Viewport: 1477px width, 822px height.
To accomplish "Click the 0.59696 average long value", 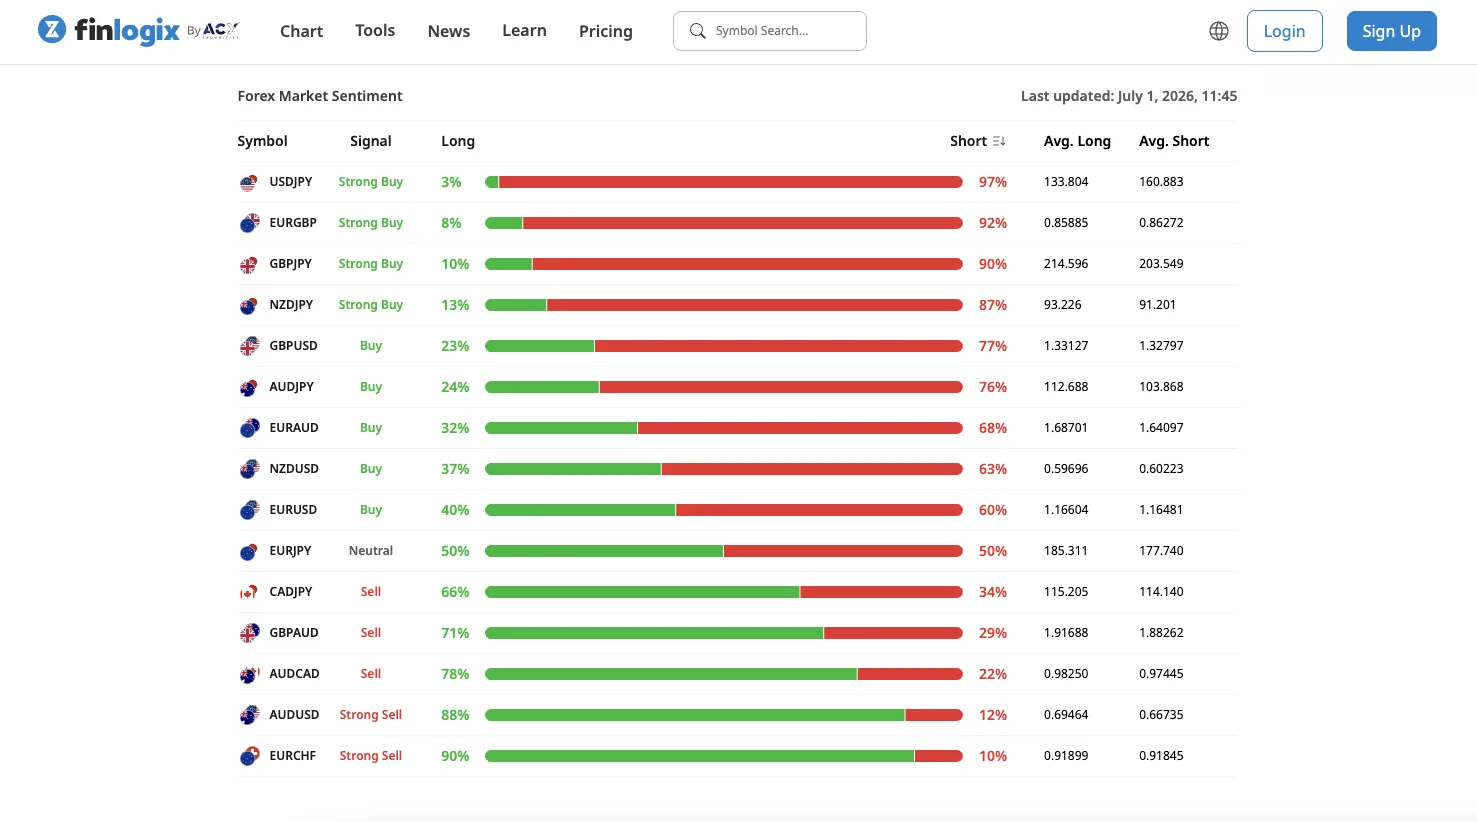I will 1066,469.
